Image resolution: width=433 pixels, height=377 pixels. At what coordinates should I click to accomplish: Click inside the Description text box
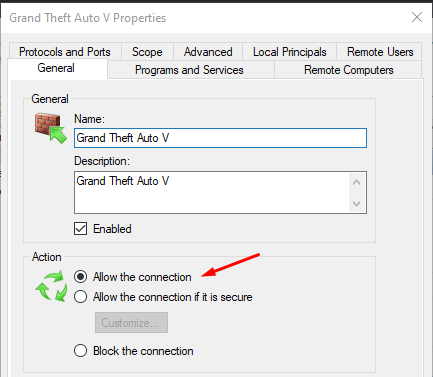[212, 192]
